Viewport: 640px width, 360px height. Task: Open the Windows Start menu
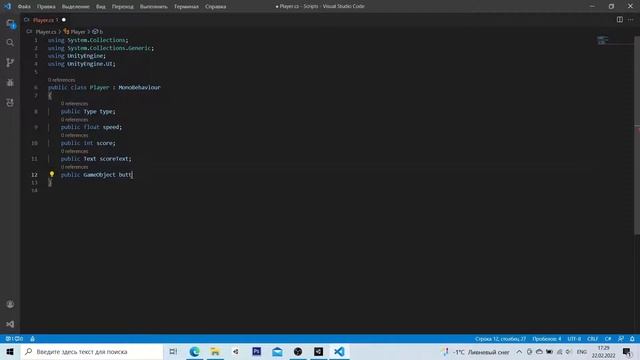tap(10, 351)
